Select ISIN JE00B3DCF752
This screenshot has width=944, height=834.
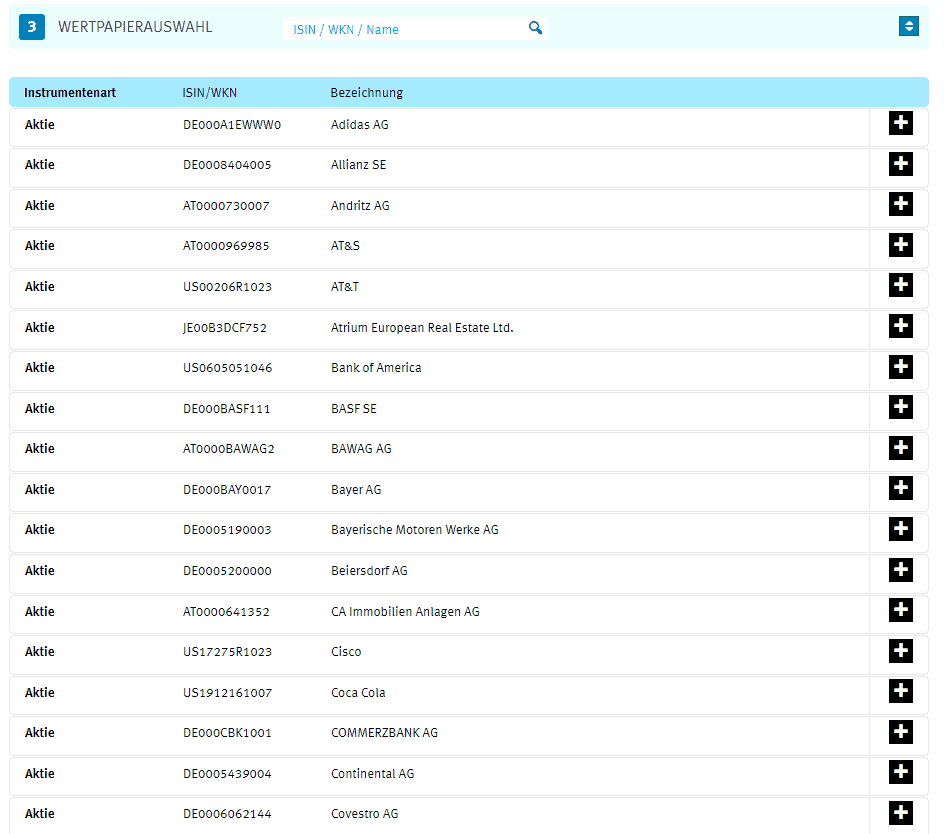(225, 328)
